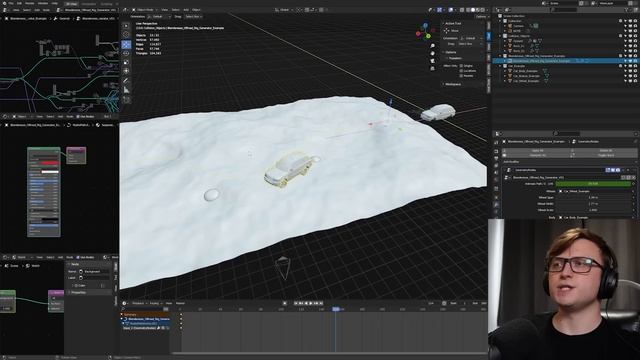Click the Delete All modifiers button
The height and width of the screenshot is (360, 640).
(605, 151)
